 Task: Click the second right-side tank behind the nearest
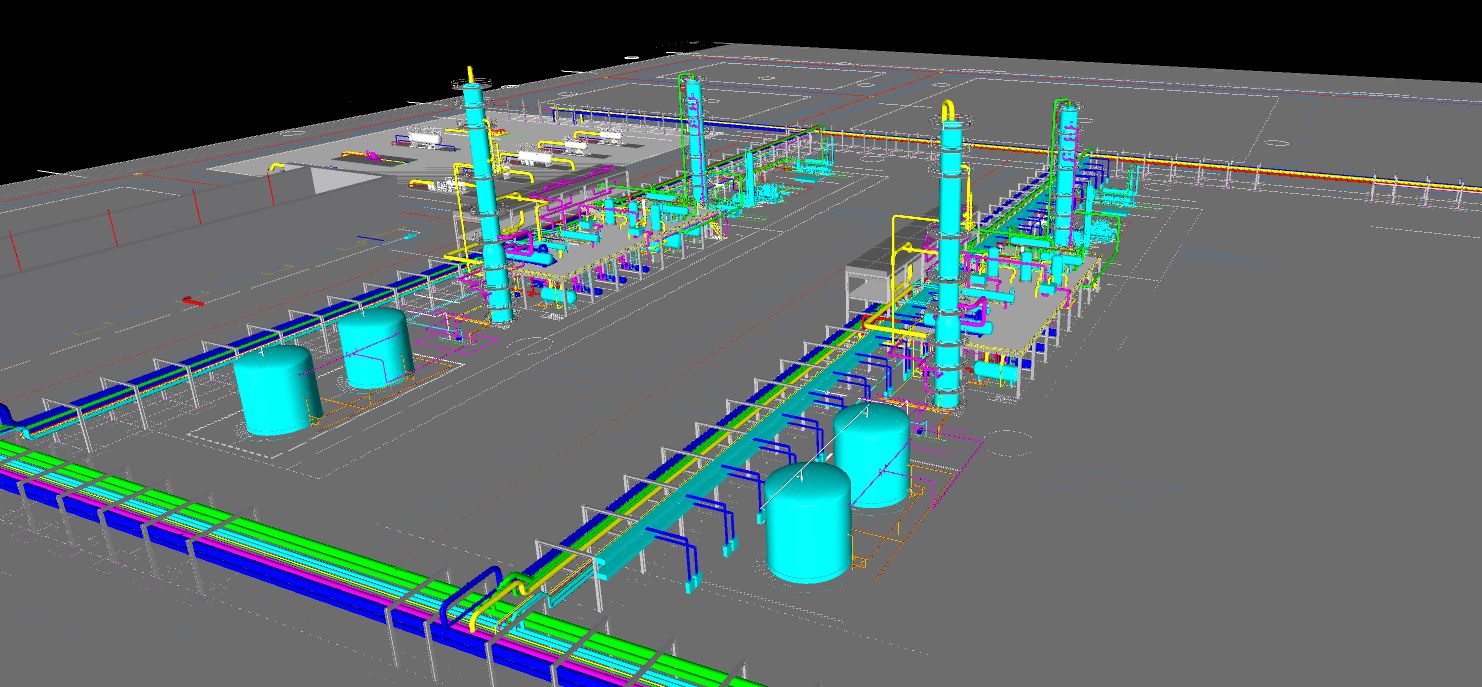pyautogui.click(x=872, y=455)
